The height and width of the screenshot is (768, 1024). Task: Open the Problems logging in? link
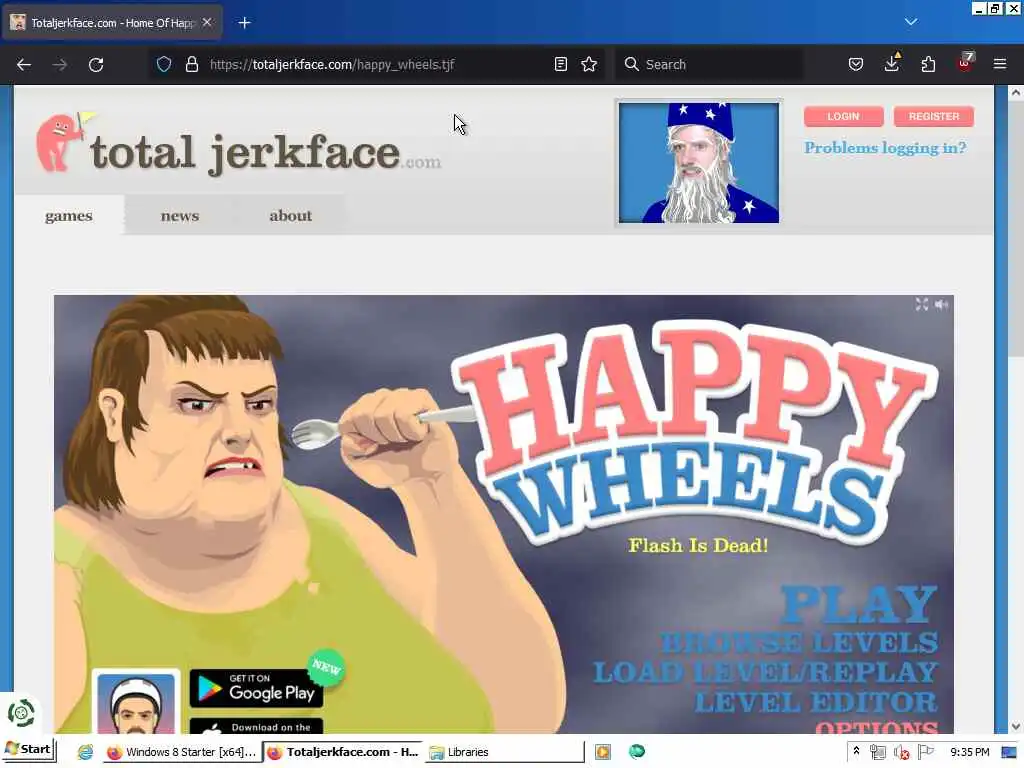885,148
